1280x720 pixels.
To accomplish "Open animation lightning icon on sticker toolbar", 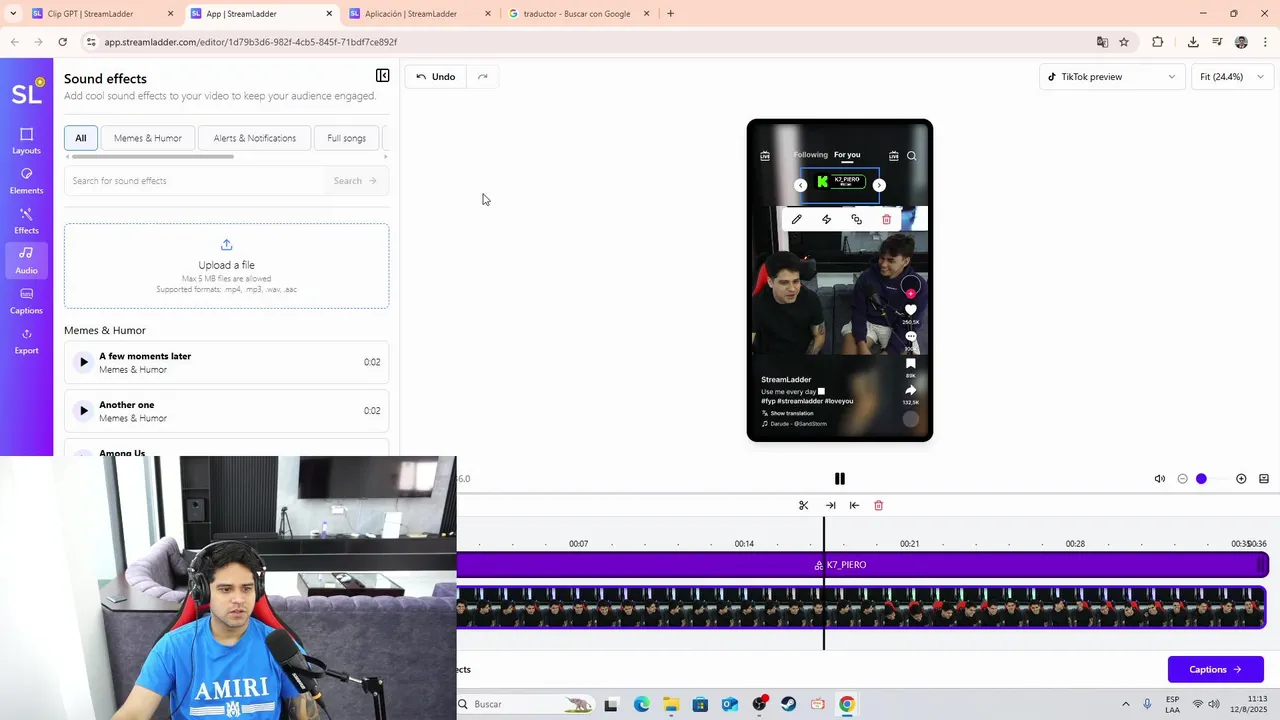I will tap(826, 219).
